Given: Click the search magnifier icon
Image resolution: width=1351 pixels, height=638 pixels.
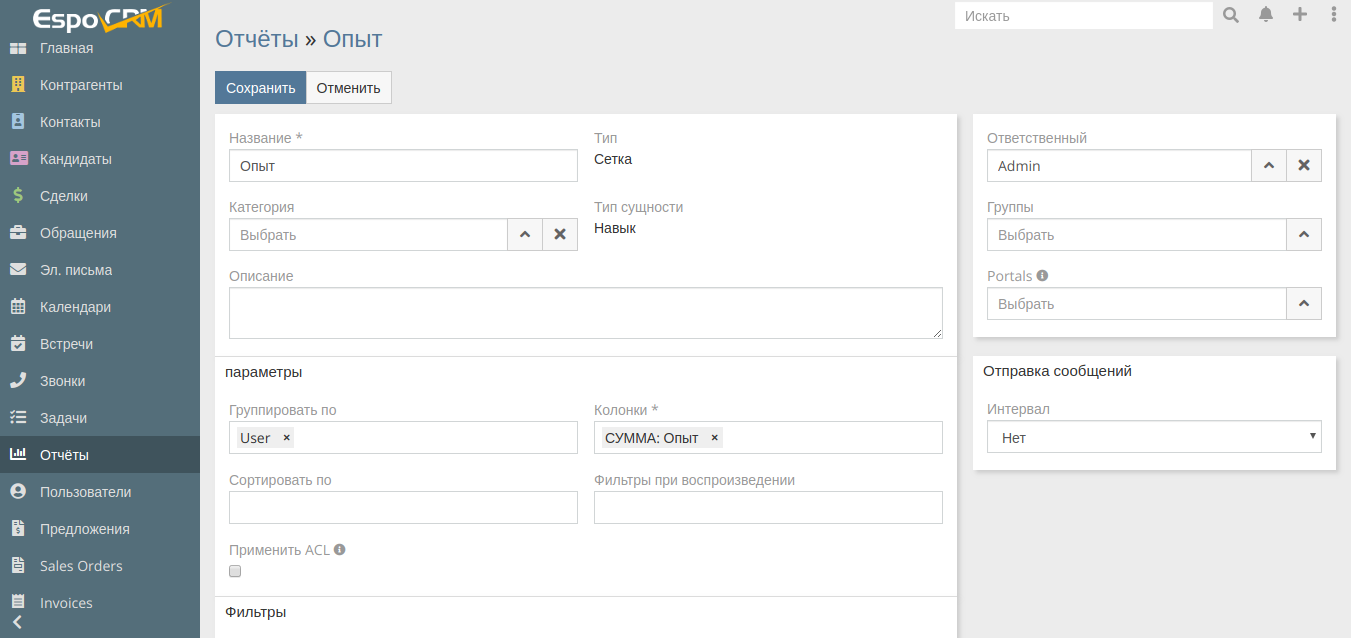Looking at the screenshot, I should coord(1231,15).
